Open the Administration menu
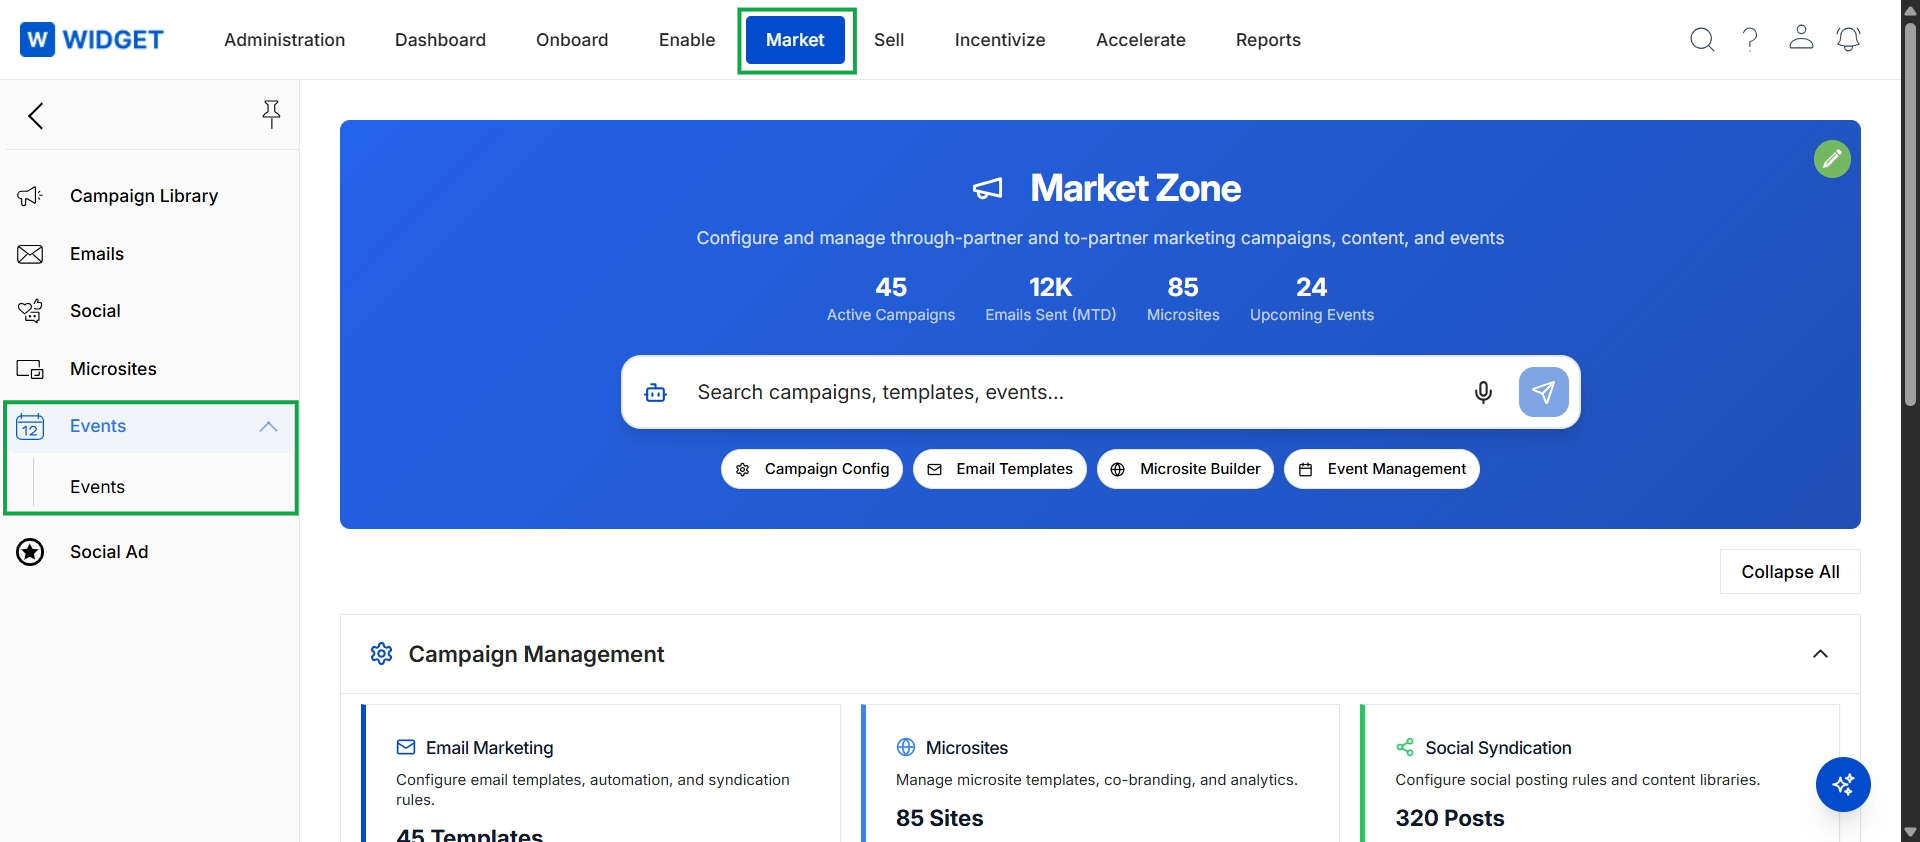This screenshot has height=842, width=1920. [x=285, y=40]
